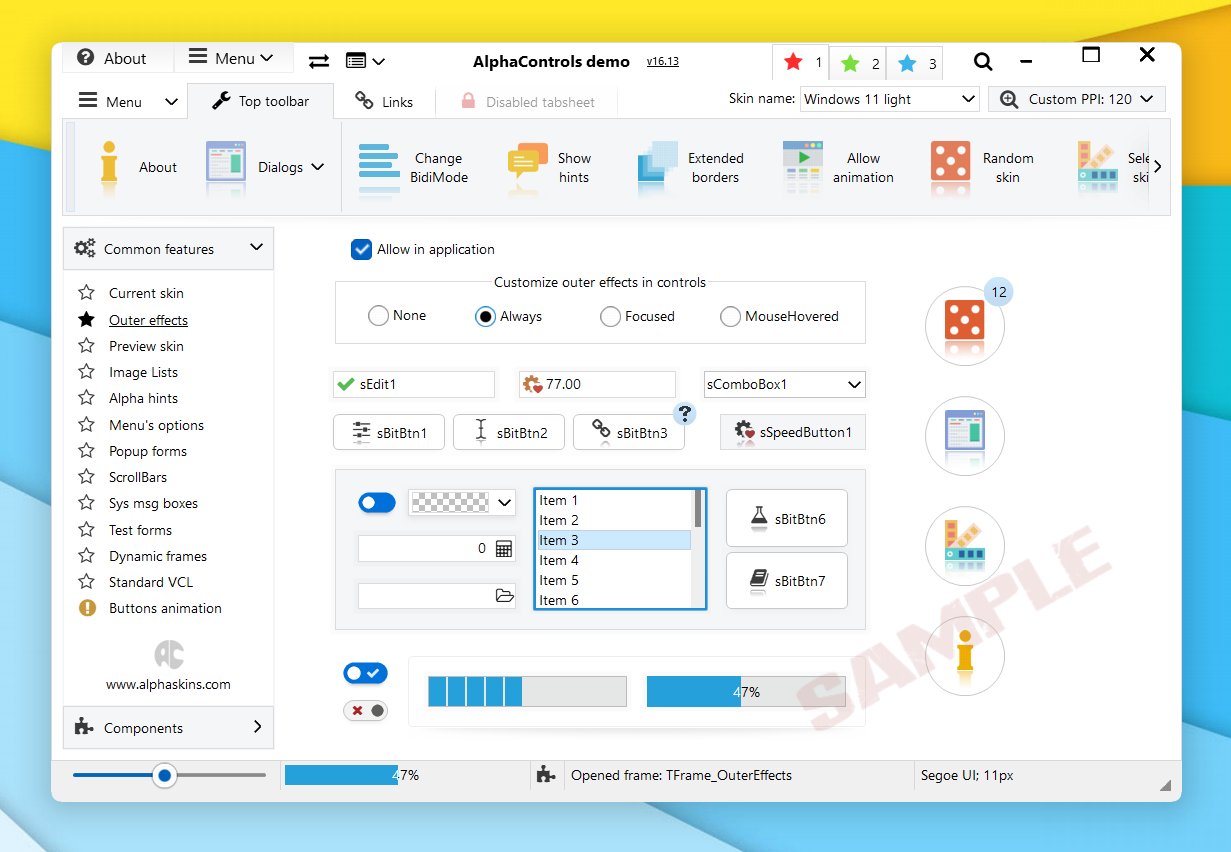Click the green star button 2
This screenshot has width=1231, height=852.
pos(858,63)
